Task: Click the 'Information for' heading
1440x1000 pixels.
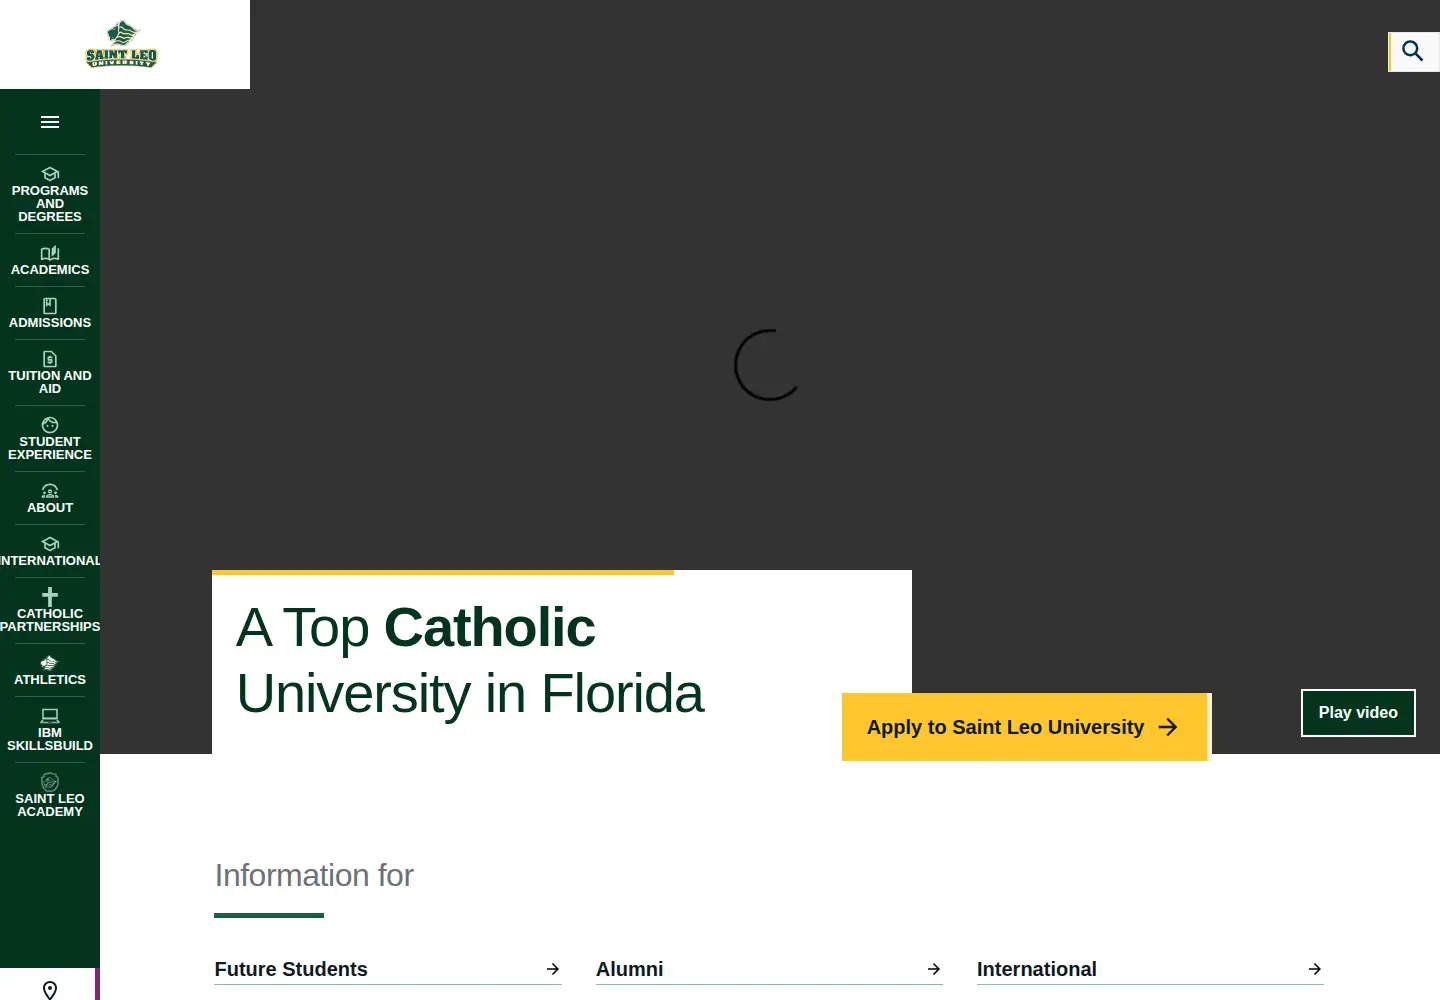Action: click(314, 876)
